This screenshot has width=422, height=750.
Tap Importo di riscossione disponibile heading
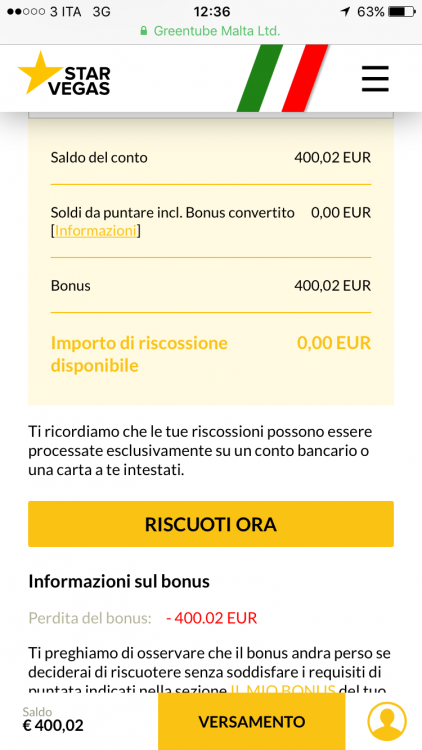pyautogui.click(x=139, y=354)
